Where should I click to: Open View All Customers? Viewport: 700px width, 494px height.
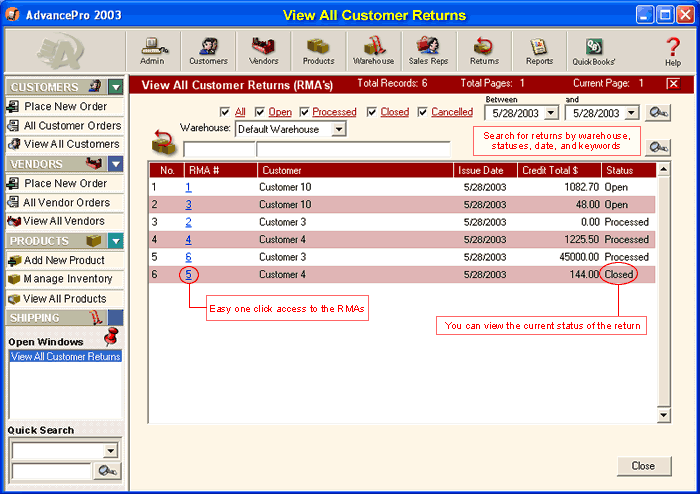(64, 144)
